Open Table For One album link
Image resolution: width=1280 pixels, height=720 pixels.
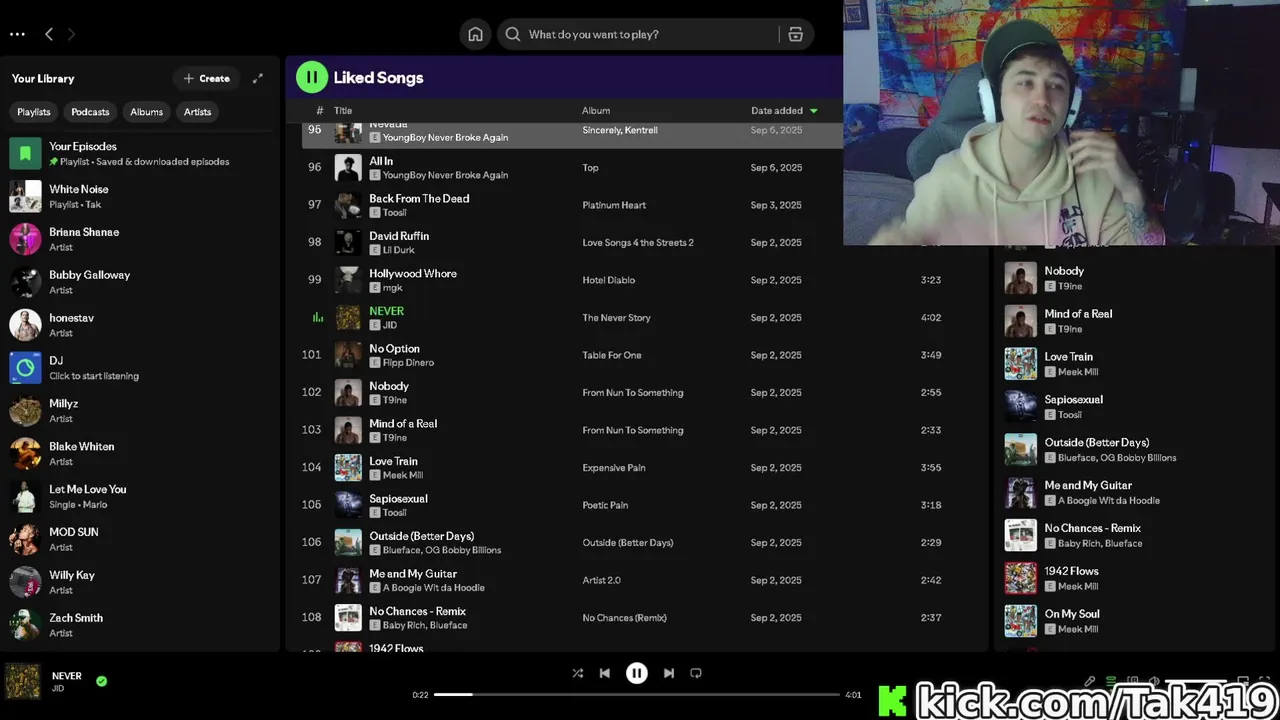[x=612, y=355]
